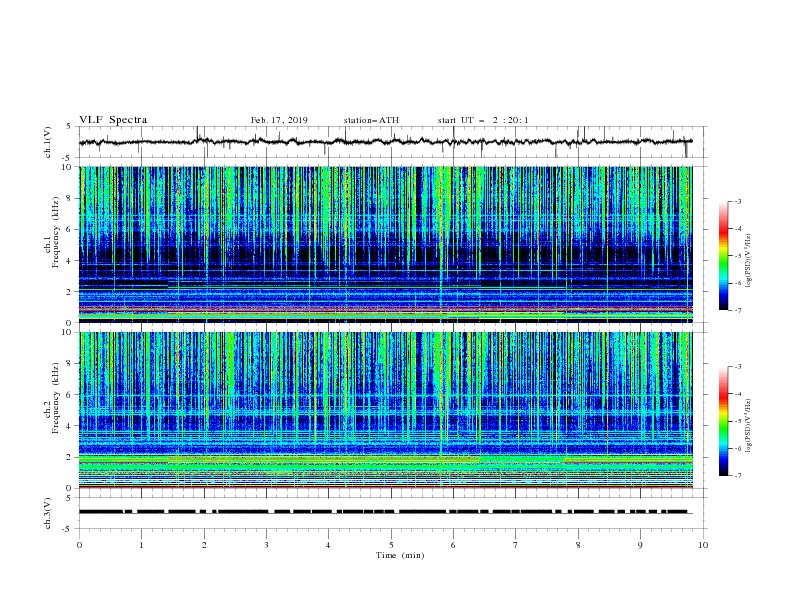Click the time axis tick label "3"
The image size is (792, 612).
pyautogui.click(x=266, y=545)
